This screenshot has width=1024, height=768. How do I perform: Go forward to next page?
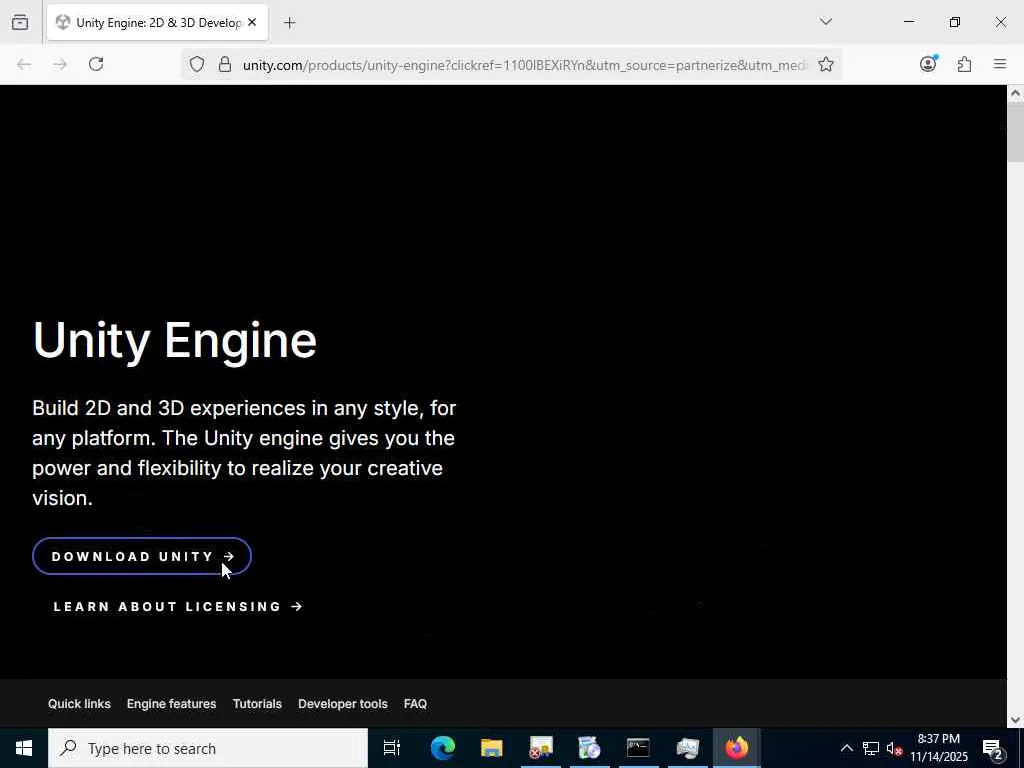point(60,64)
